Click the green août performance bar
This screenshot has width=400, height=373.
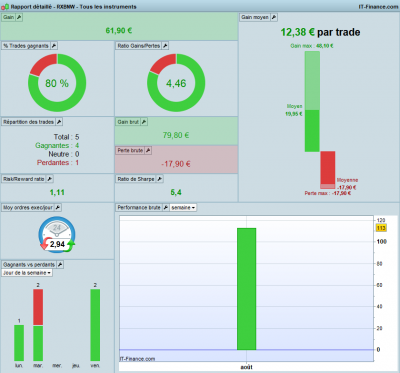(246, 289)
